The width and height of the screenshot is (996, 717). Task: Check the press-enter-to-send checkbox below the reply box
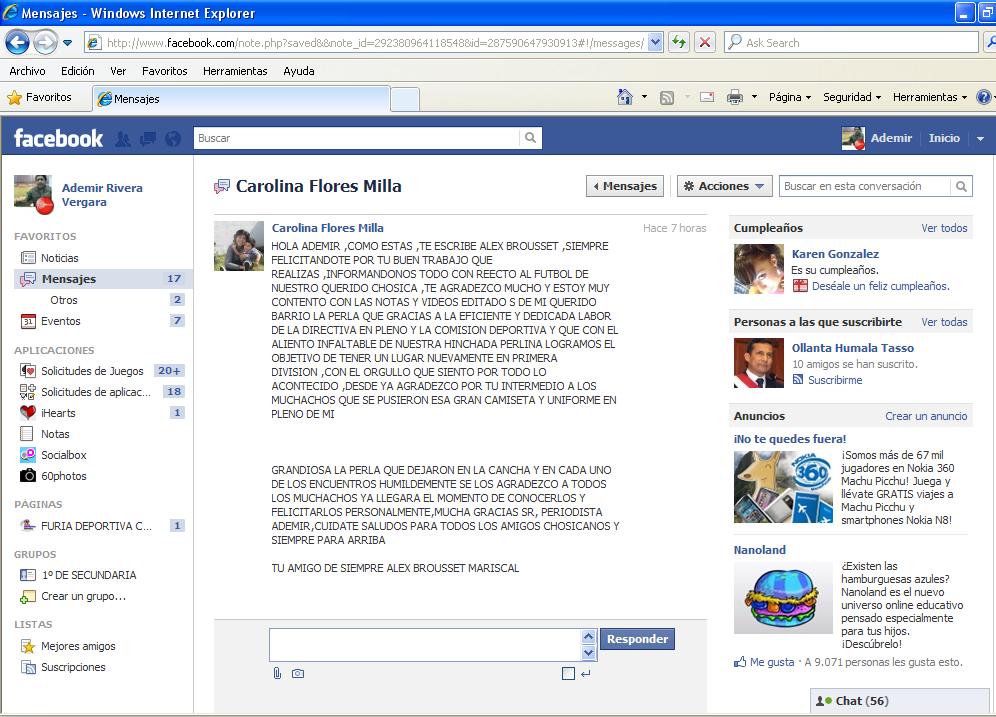[567, 673]
